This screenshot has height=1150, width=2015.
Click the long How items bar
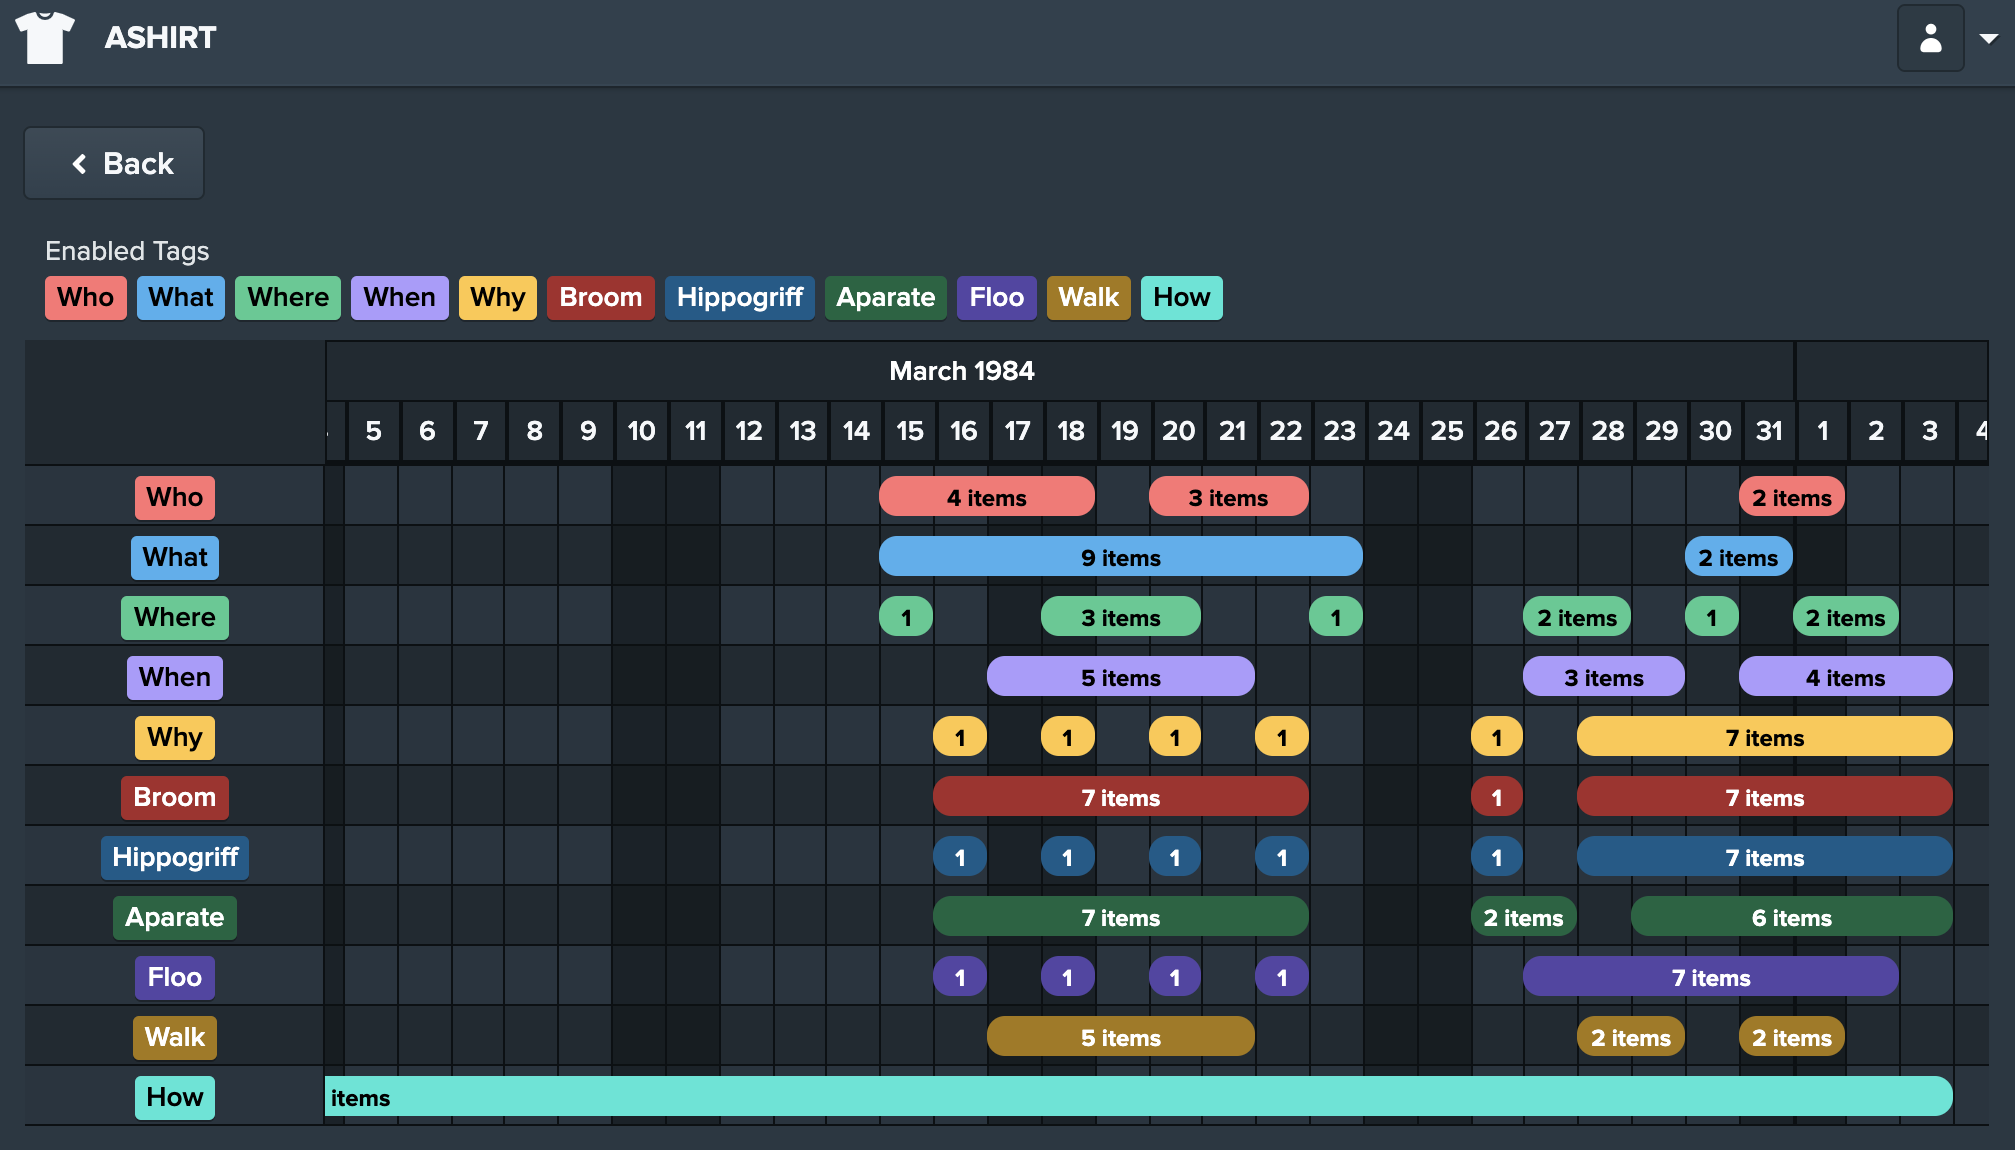1138,1097
